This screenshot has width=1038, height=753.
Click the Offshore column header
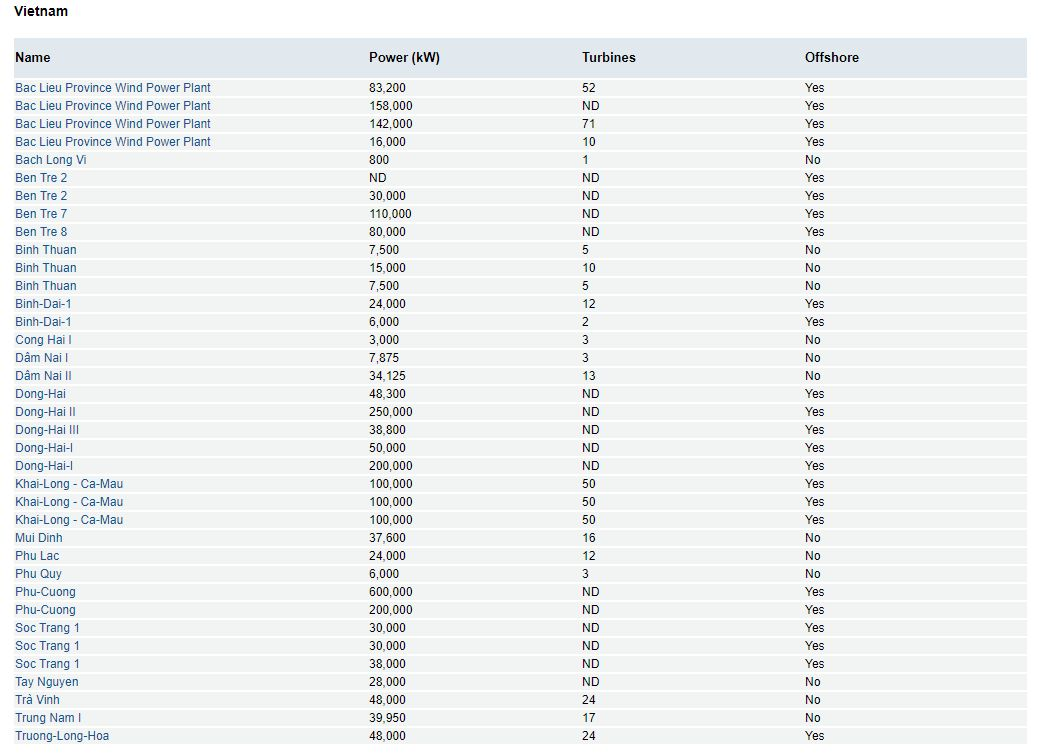coord(831,58)
